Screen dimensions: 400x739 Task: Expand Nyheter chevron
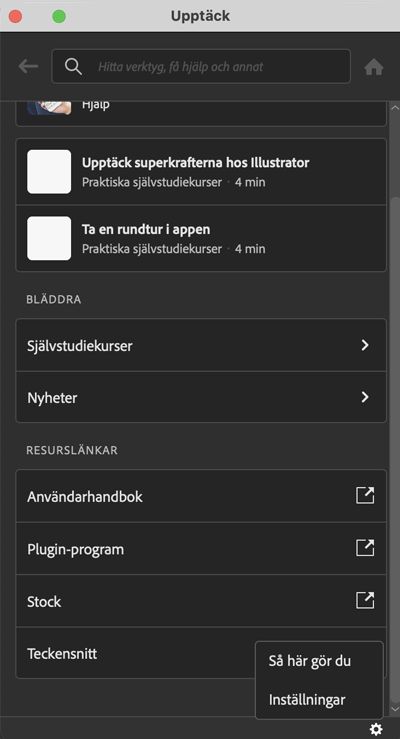pos(365,397)
